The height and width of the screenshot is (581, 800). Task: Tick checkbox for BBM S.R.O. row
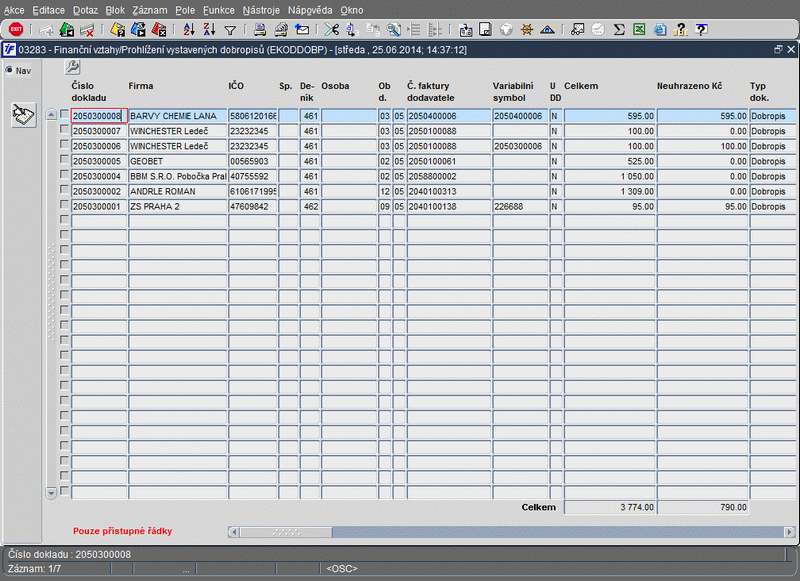(x=64, y=174)
